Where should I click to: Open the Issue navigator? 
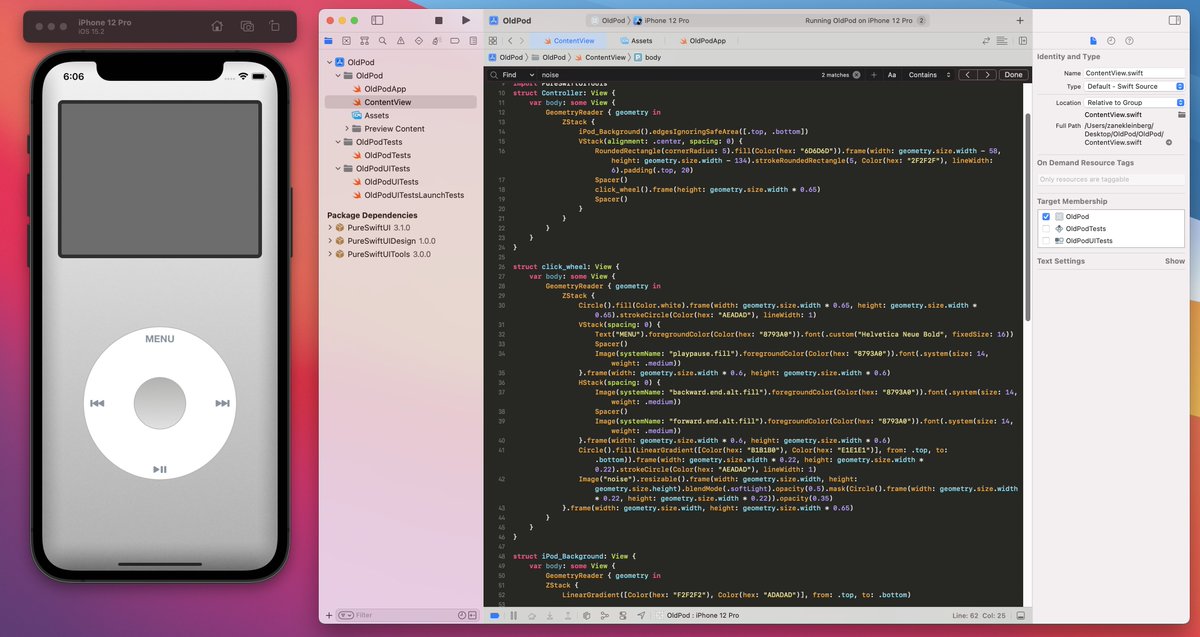click(x=400, y=41)
